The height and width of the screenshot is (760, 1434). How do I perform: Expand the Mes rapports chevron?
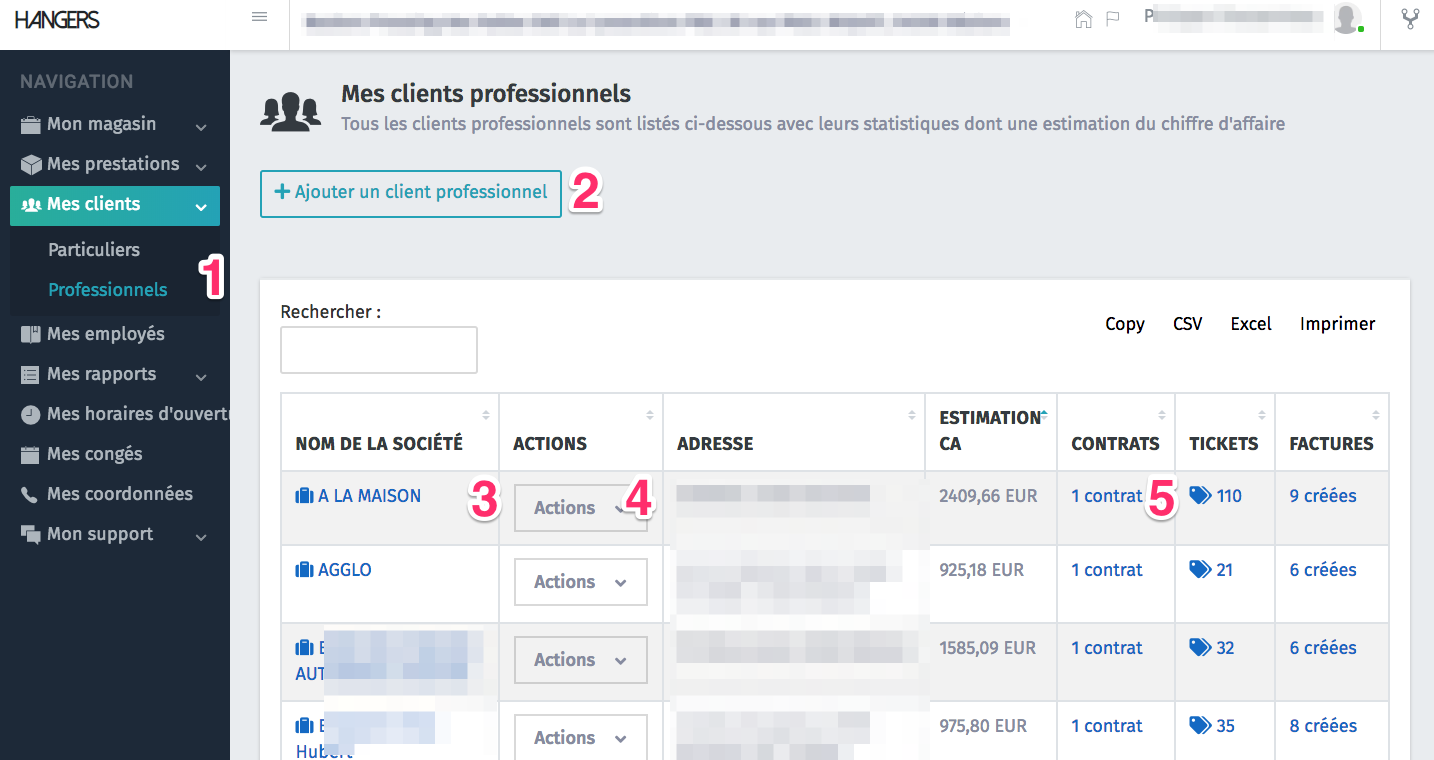click(x=201, y=377)
